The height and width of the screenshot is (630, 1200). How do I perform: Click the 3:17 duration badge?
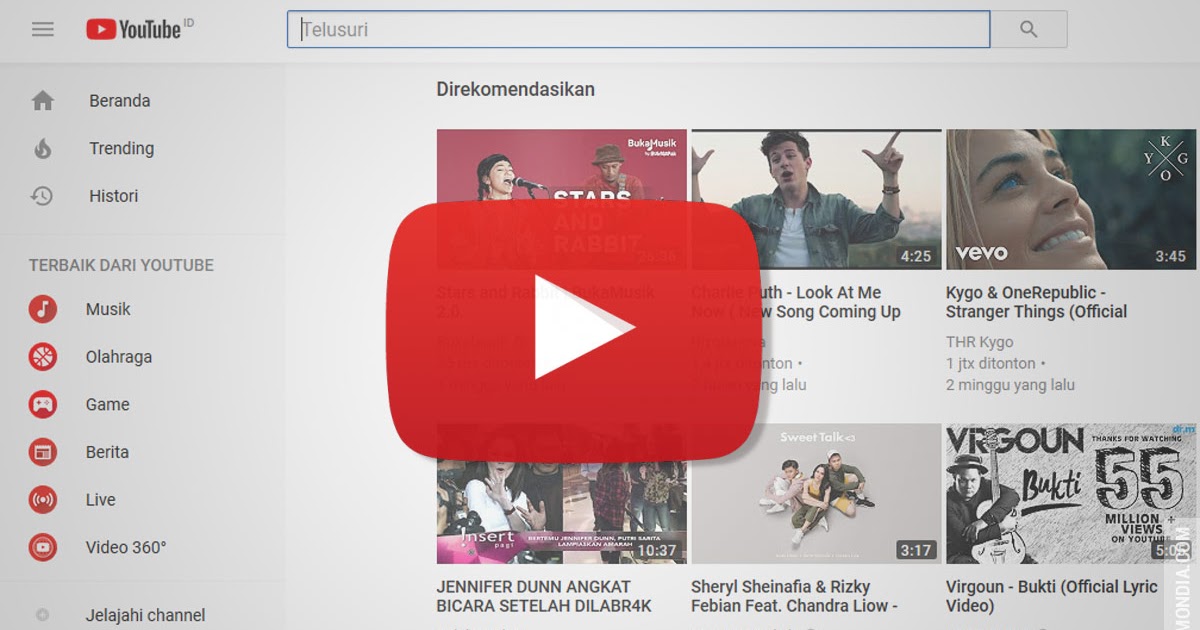[915, 550]
